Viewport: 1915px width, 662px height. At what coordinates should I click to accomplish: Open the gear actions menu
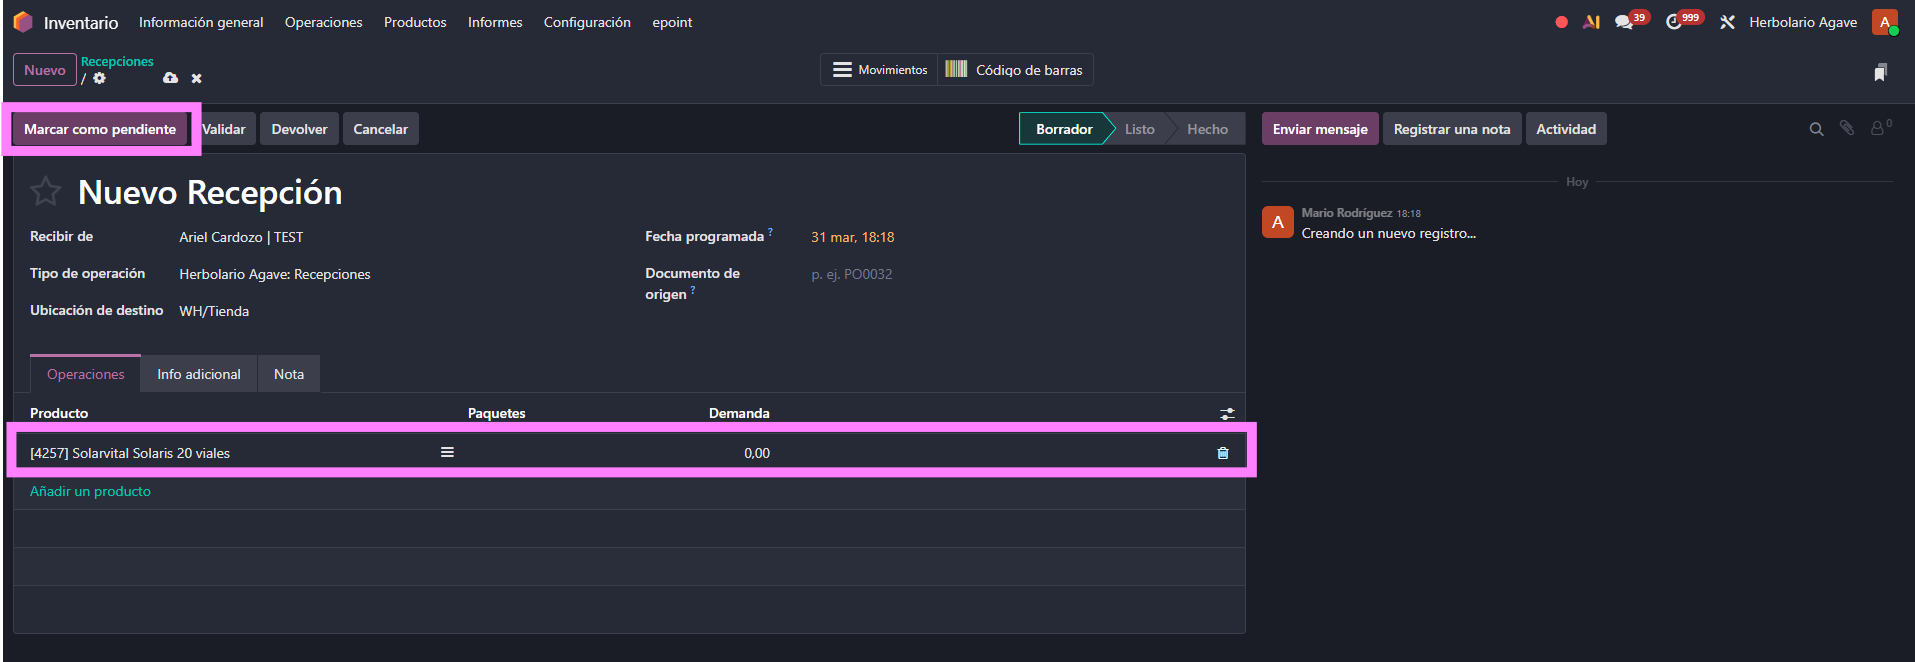coord(100,78)
